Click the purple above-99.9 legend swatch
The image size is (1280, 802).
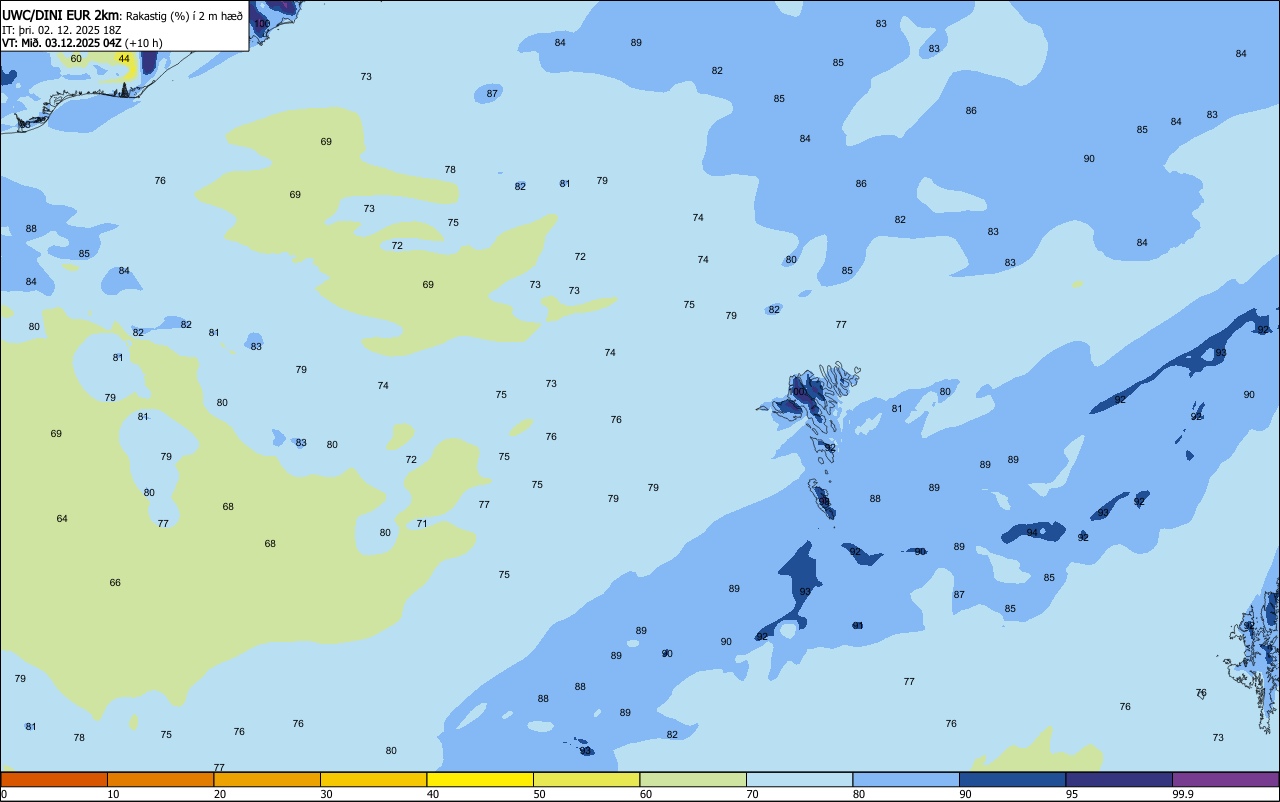click(x=1225, y=779)
